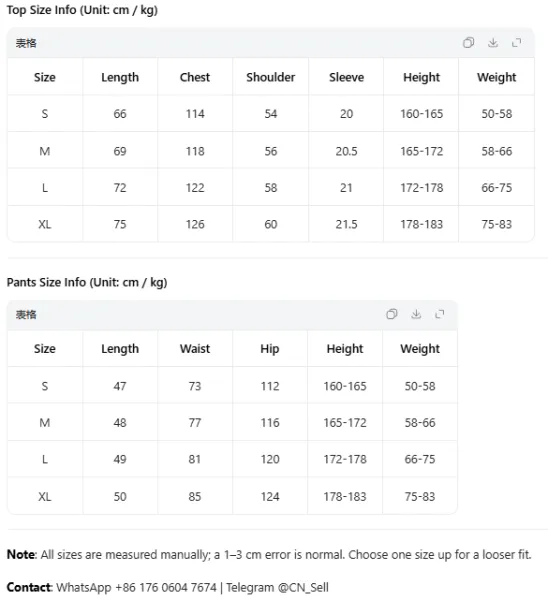Click the pants hip value 112
The image size is (548, 600).
[270, 386]
